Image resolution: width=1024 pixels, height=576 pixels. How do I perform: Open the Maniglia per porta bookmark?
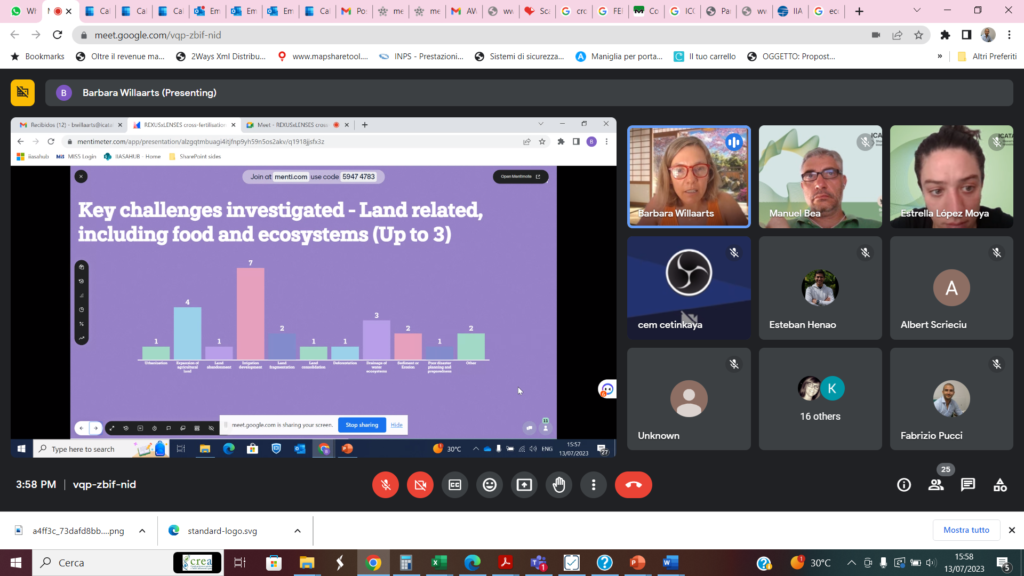click(x=619, y=56)
